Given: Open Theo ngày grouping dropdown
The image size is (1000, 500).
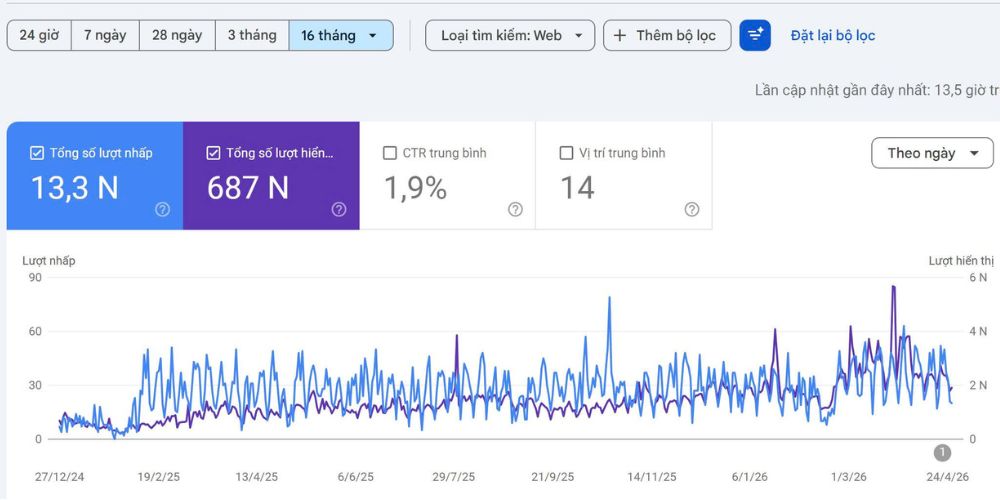Looking at the screenshot, I should tap(932, 153).
